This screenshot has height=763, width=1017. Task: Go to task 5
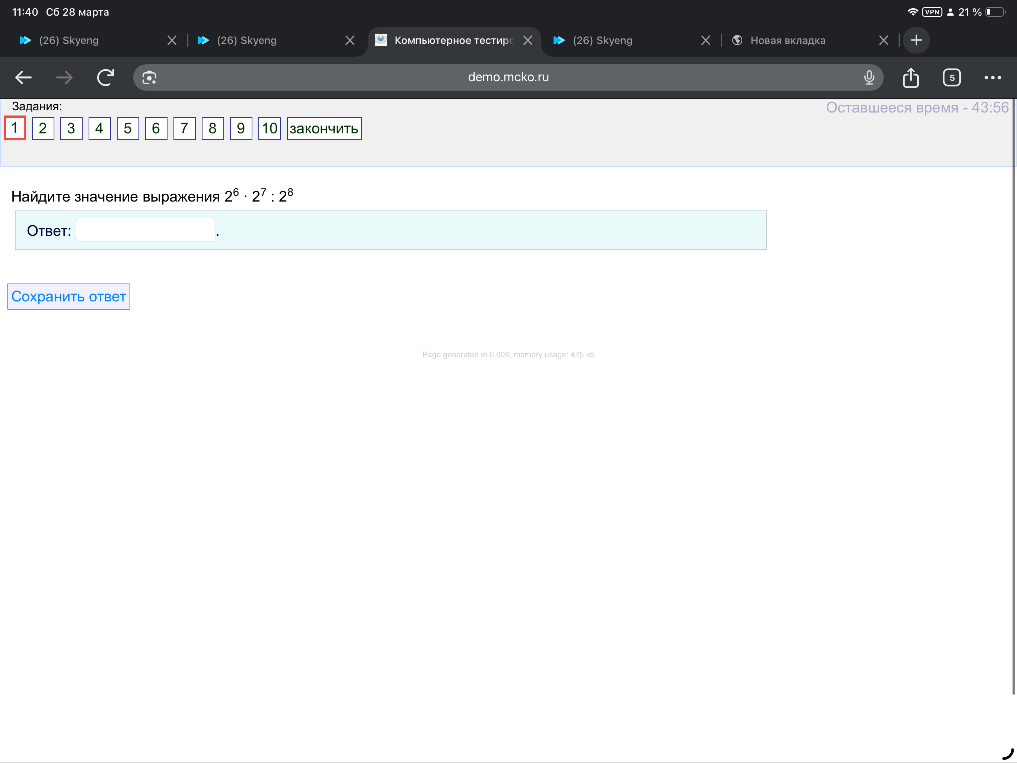tap(128, 128)
